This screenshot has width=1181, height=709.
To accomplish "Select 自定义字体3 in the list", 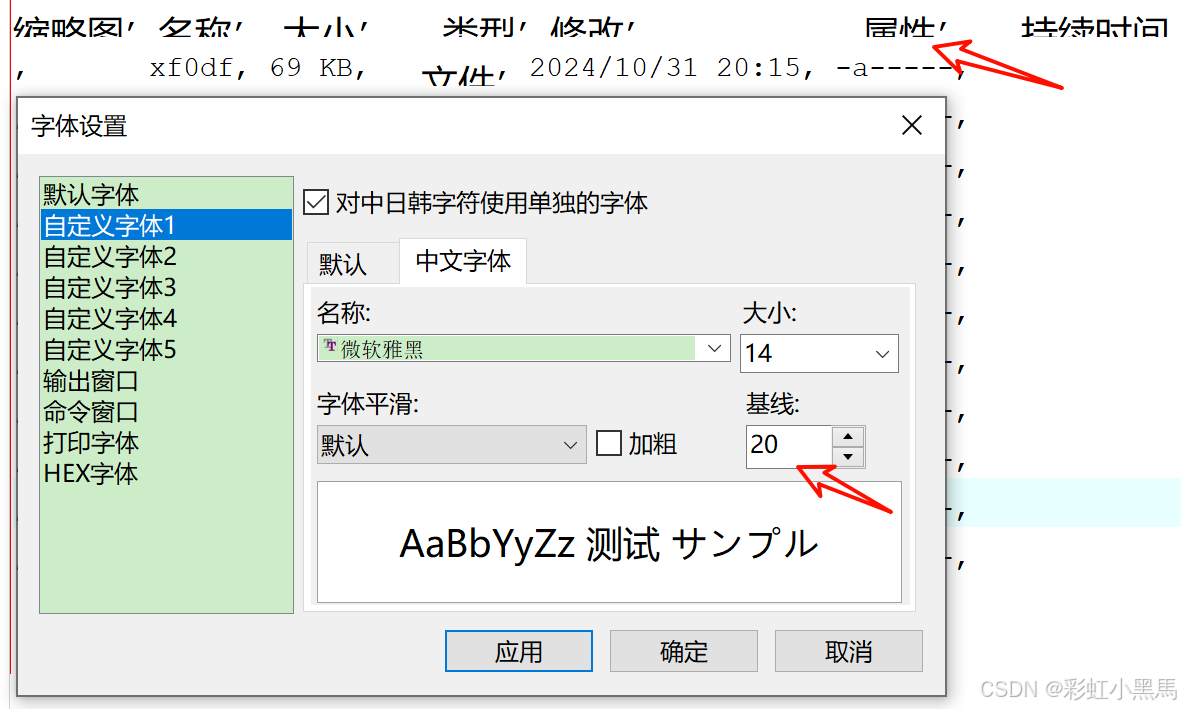I will click(x=166, y=287).
